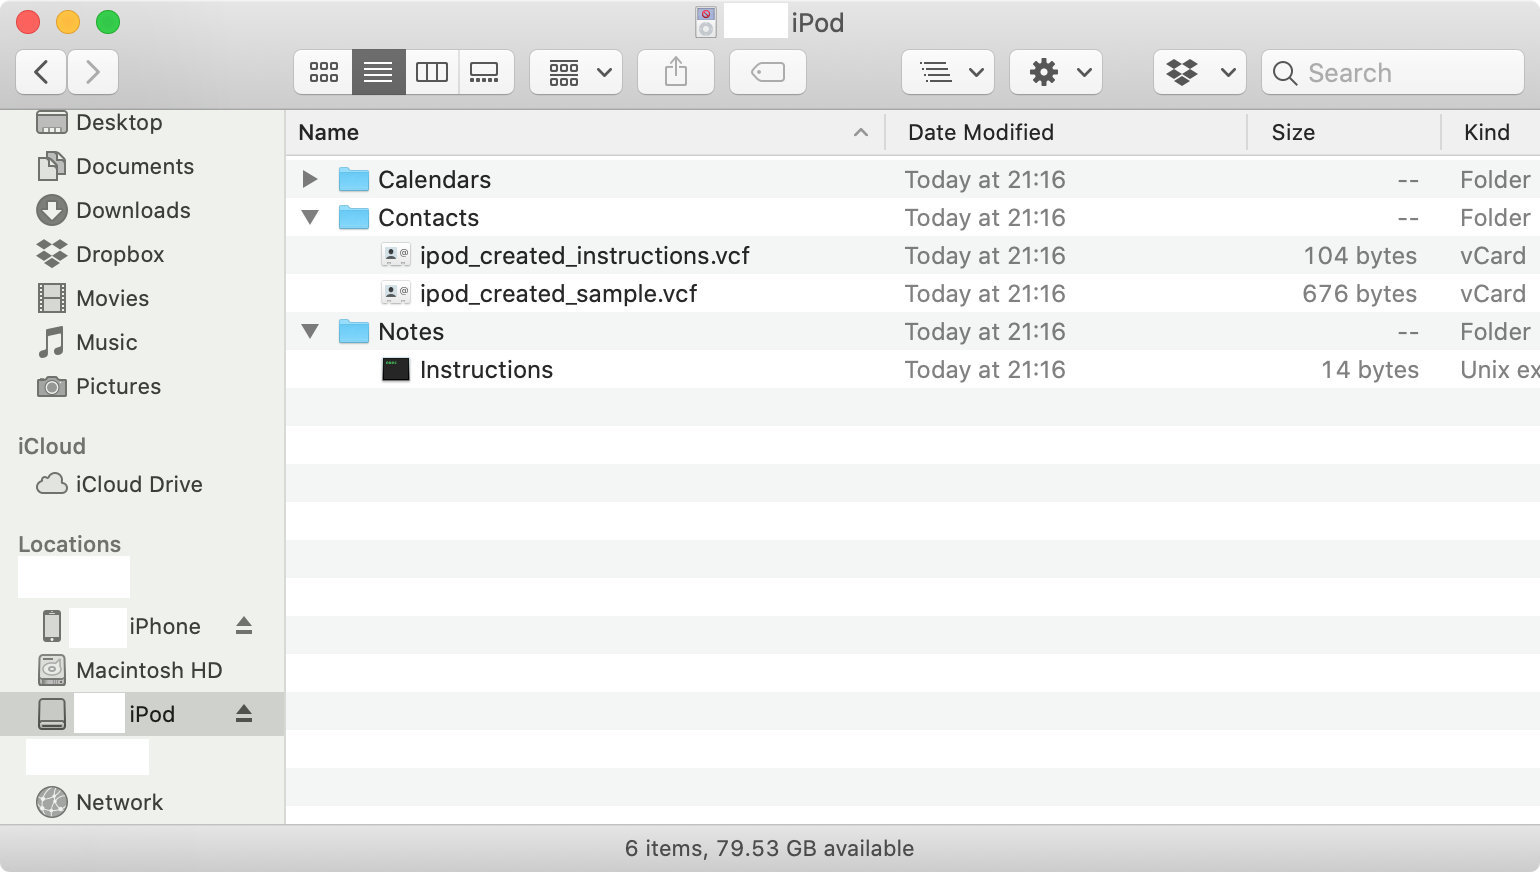Select the Instructions executable file icon

tap(396, 369)
